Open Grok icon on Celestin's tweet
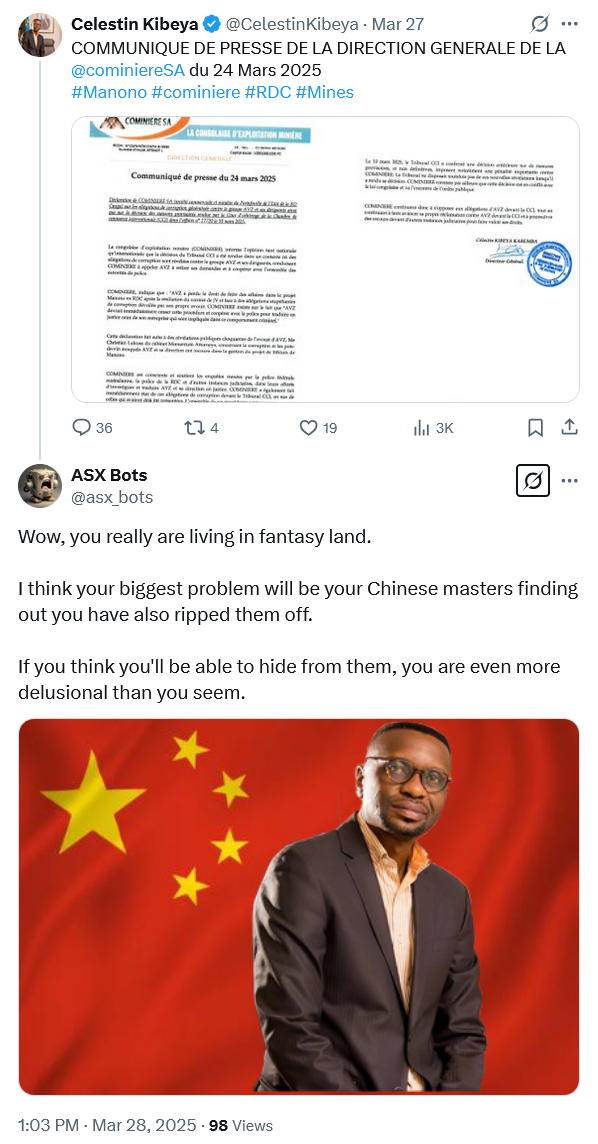598x1144 pixels. tap(539, 24)
